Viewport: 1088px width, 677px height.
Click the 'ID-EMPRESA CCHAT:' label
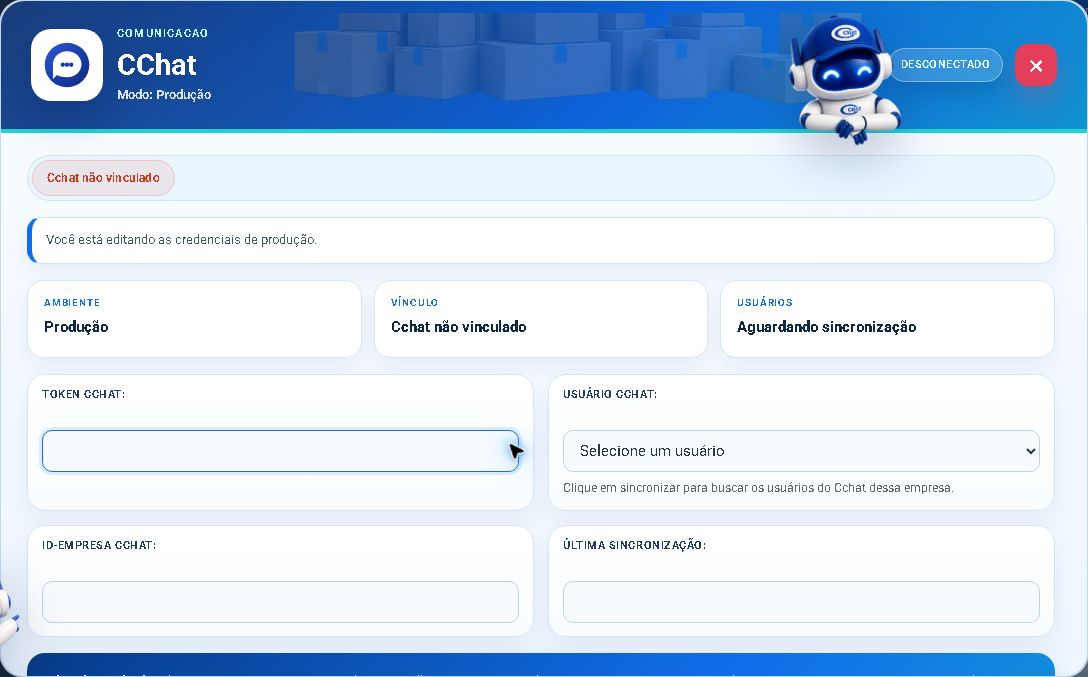coord(99,545)
